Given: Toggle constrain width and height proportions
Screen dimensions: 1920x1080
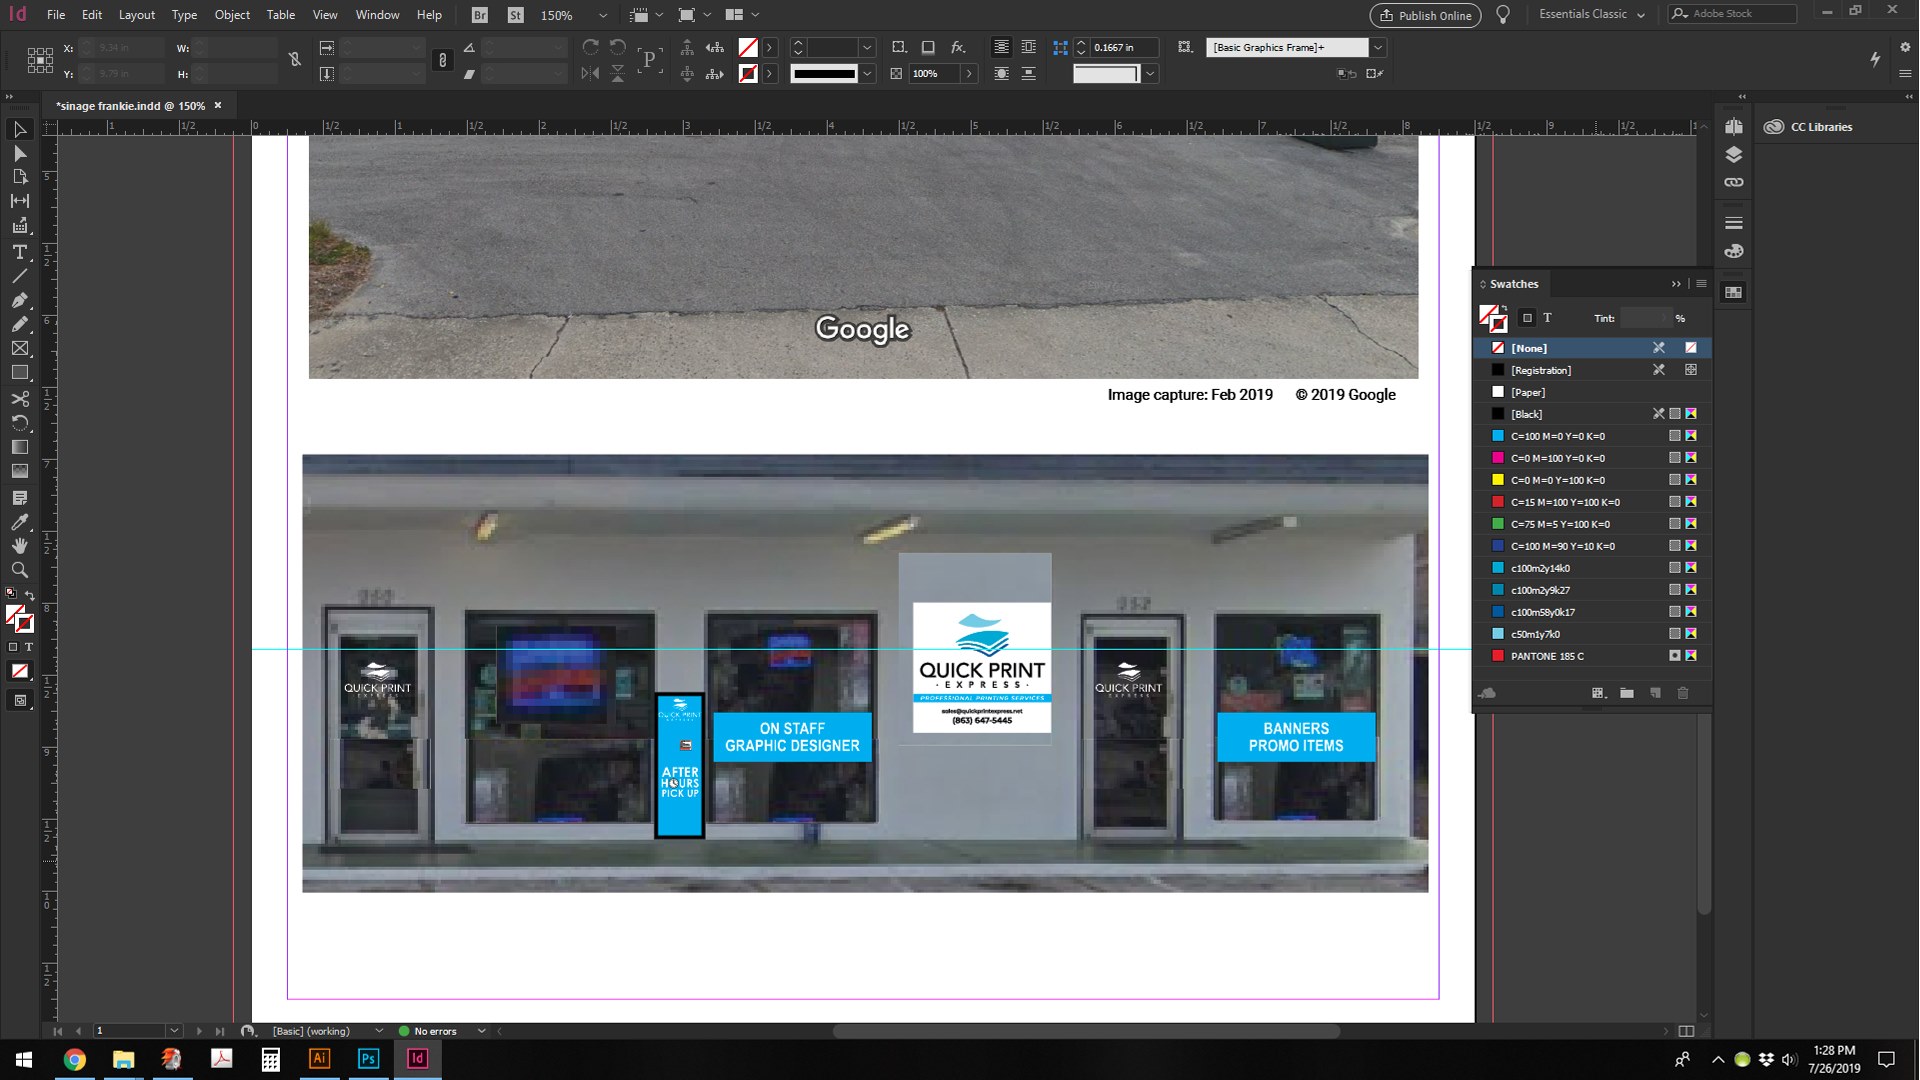Looking at the screenshot, I should 295,60.
